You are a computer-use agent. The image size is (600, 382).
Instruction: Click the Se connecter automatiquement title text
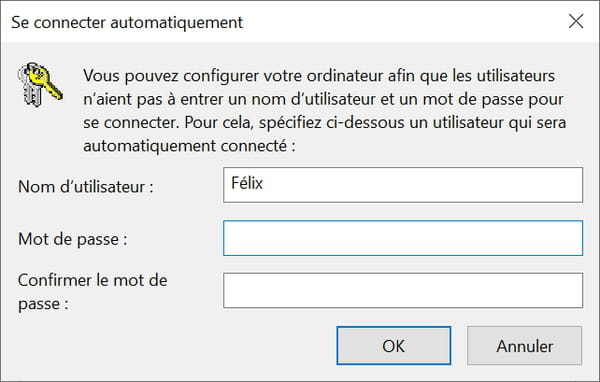tap(127, 22)
